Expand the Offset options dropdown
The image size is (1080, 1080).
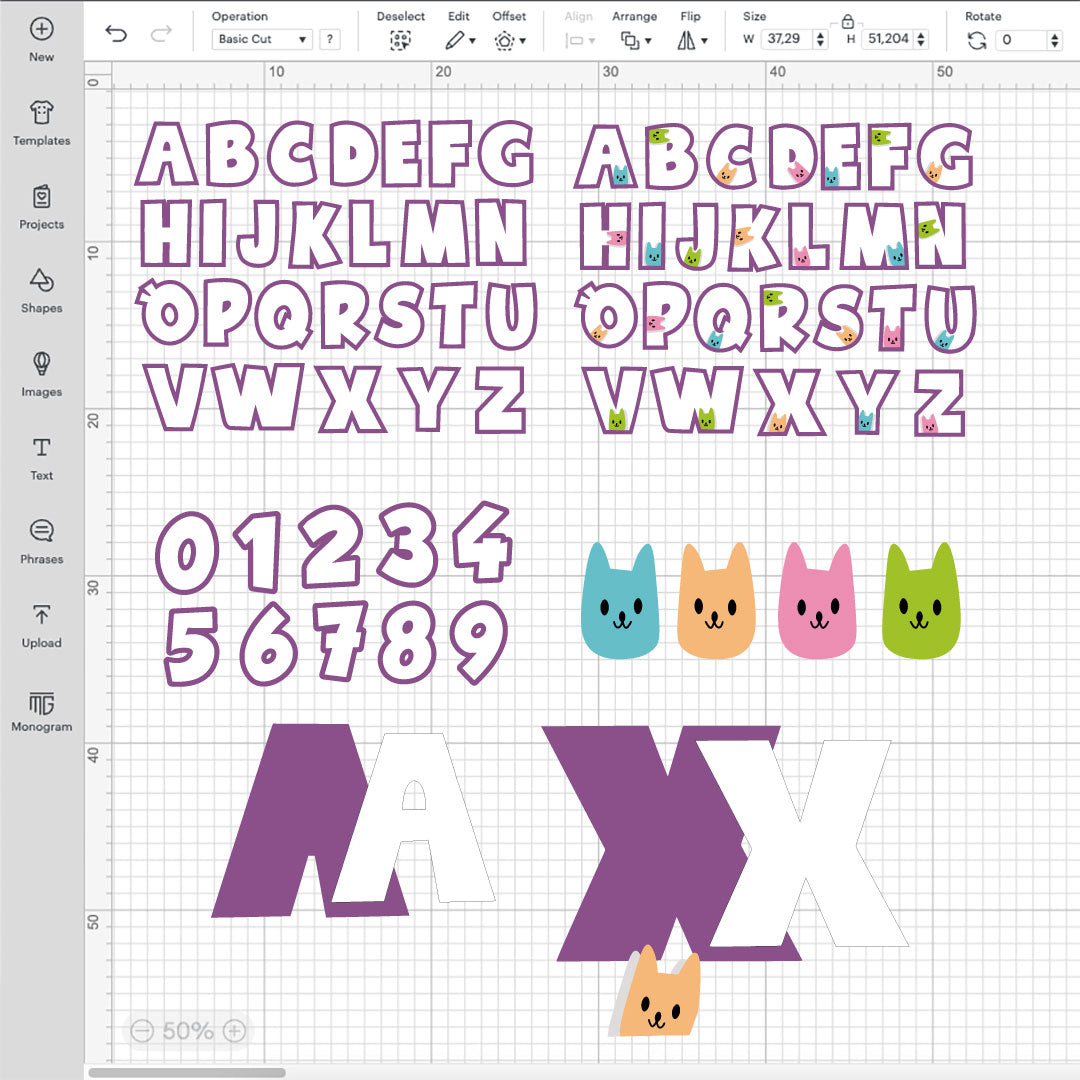(509, 39)
